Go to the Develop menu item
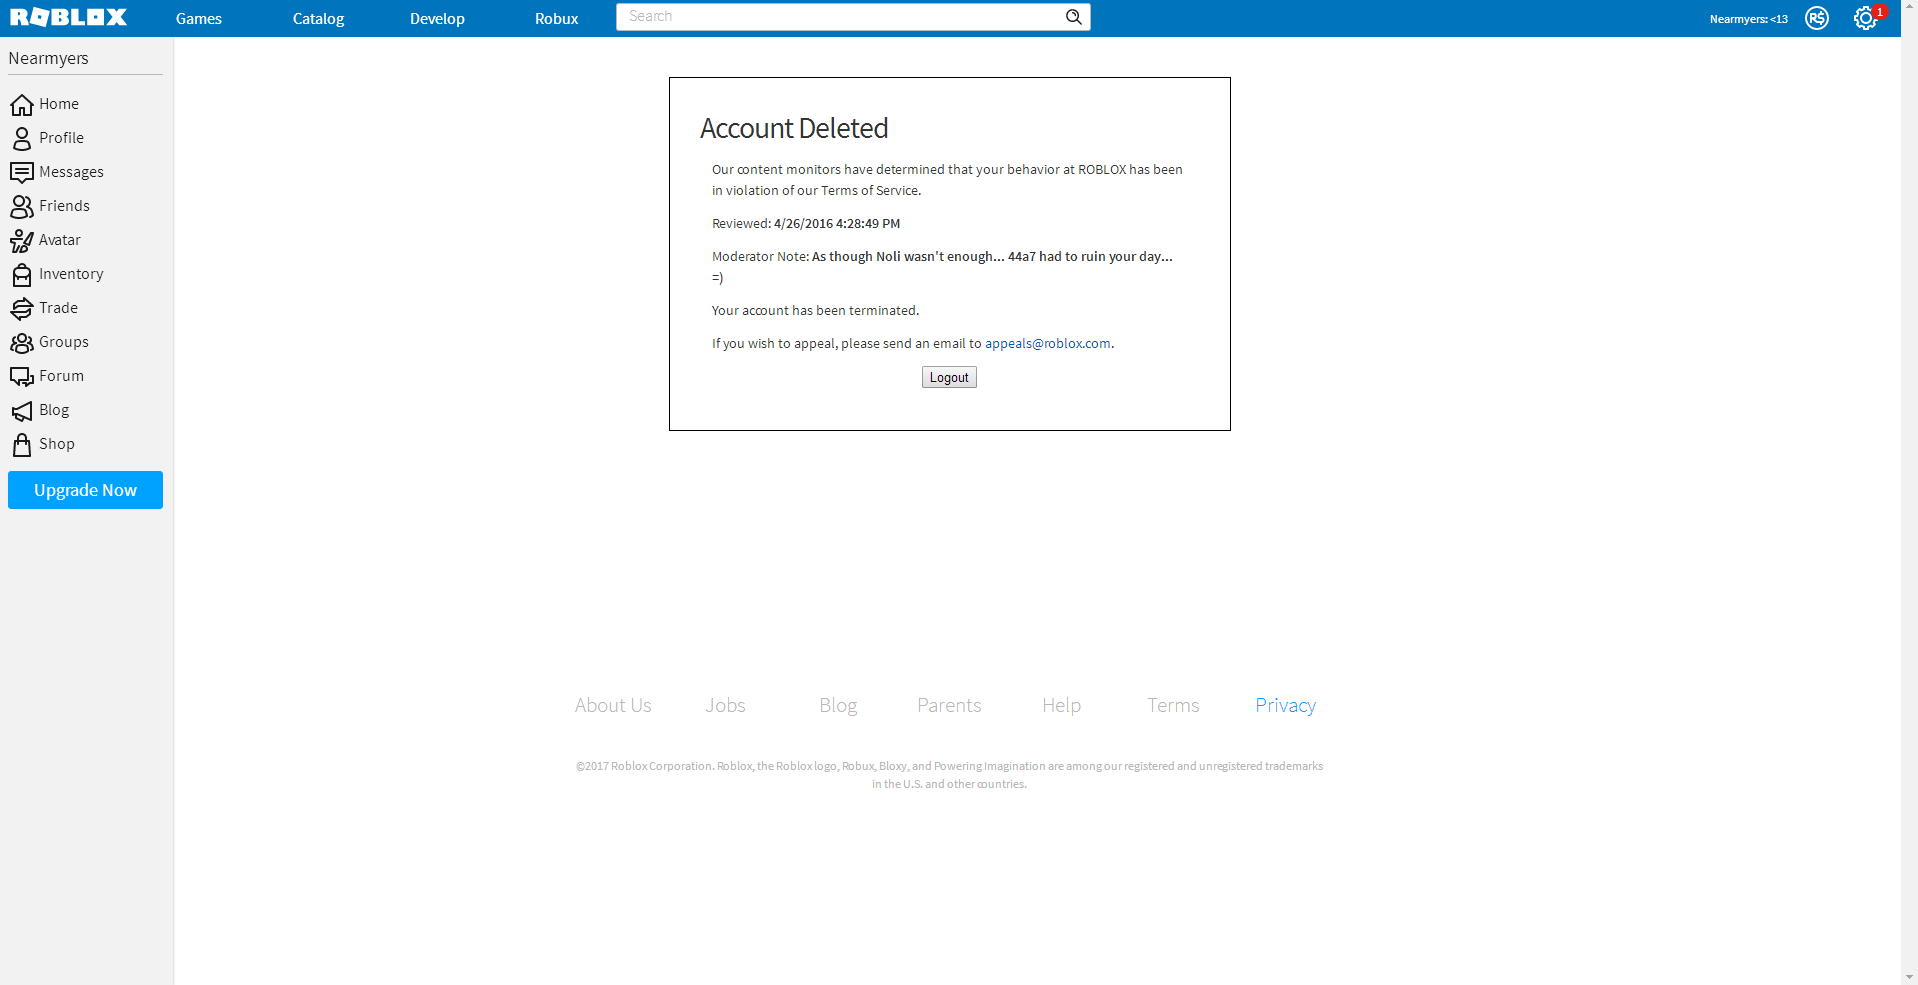The height and width of the screenshot is (985, 1918). click(437, 19)
